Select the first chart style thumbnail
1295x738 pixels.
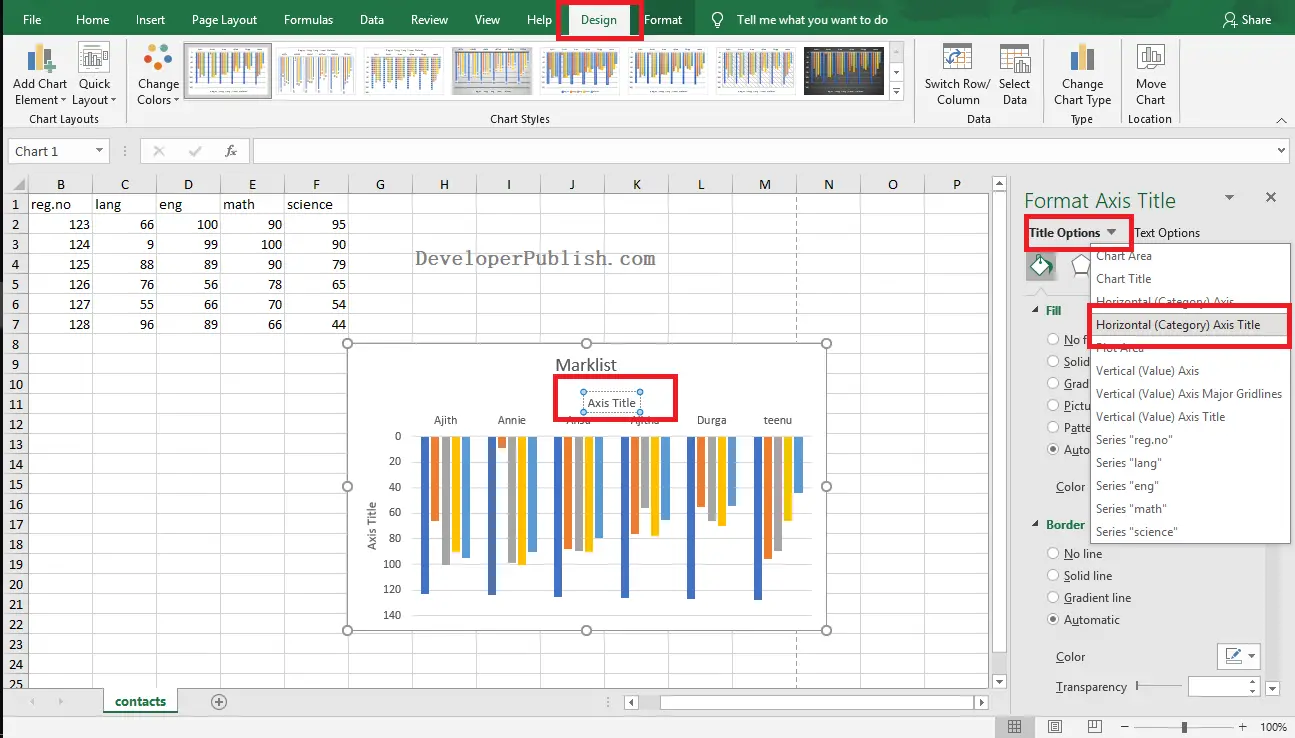click(227, 71)
